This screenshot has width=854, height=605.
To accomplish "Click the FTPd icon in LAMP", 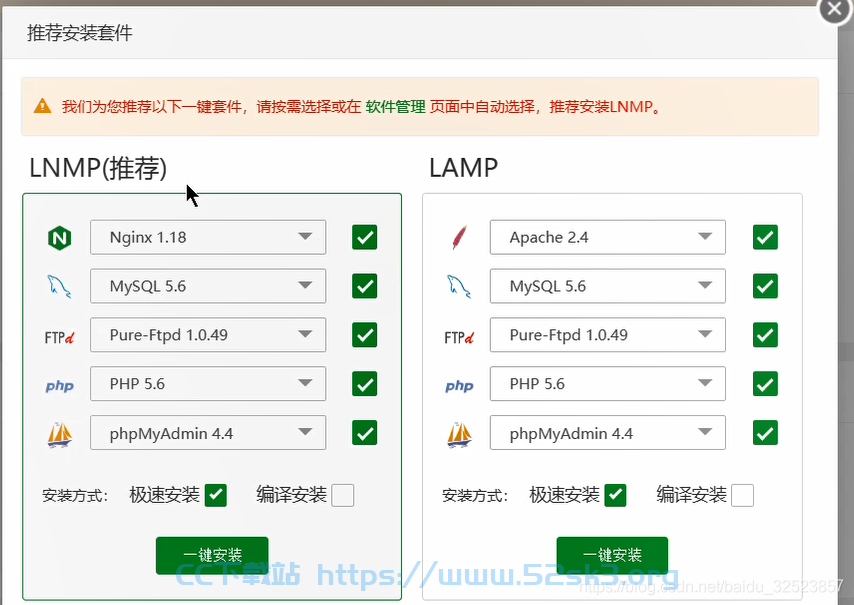I will tap(459, 338).
